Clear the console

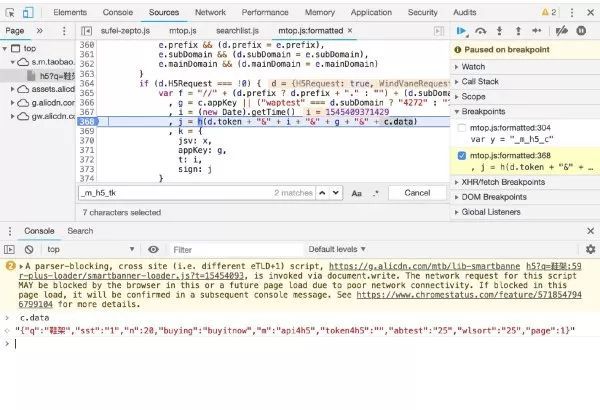tap(29, 250)
